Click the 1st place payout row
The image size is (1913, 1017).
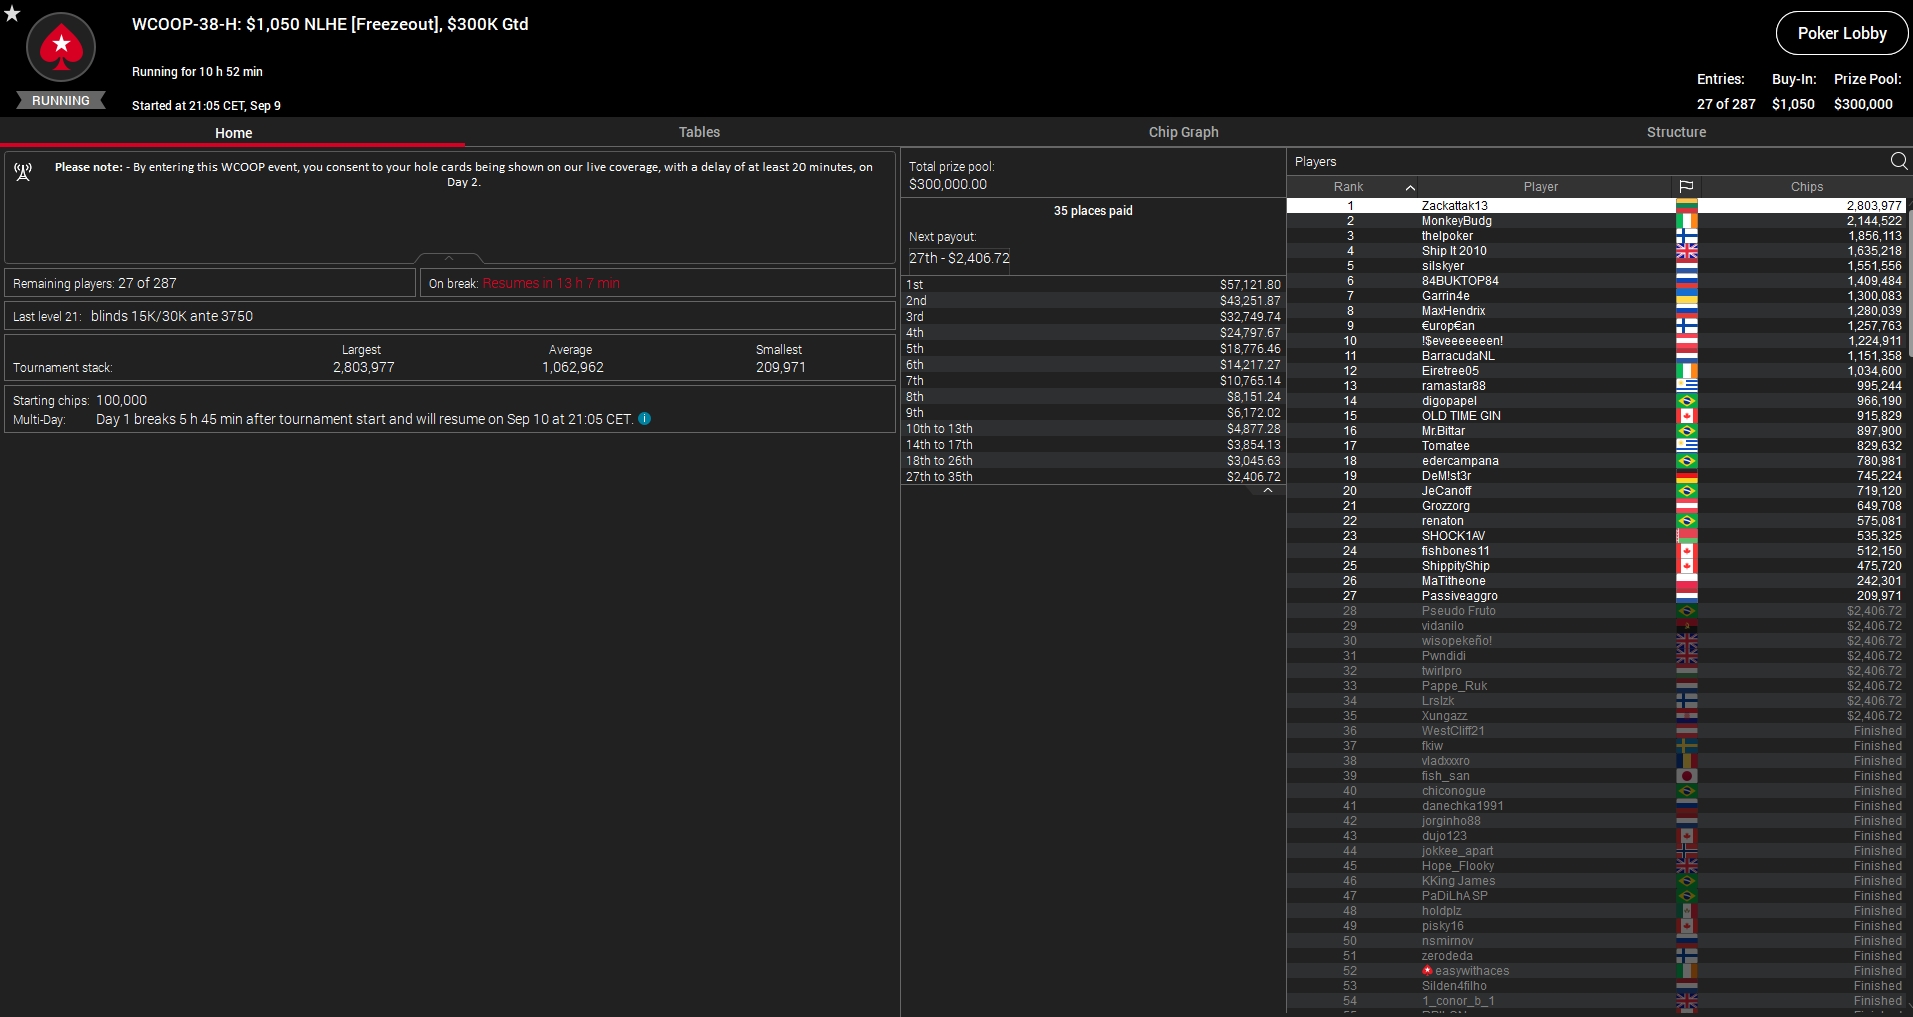click(x=1093, y=285)
